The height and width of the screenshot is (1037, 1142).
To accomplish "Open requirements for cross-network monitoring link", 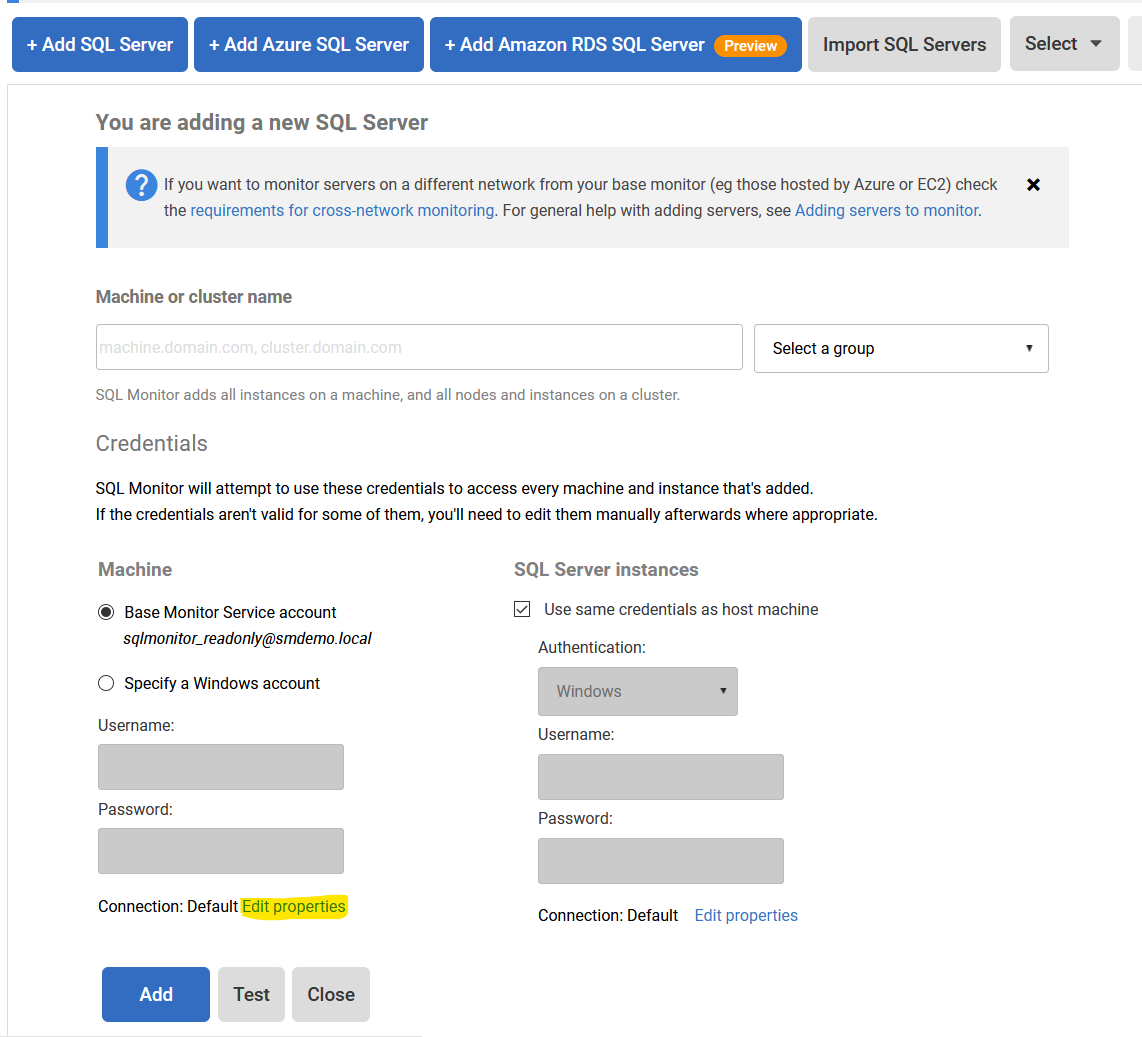I will point(342,210).
